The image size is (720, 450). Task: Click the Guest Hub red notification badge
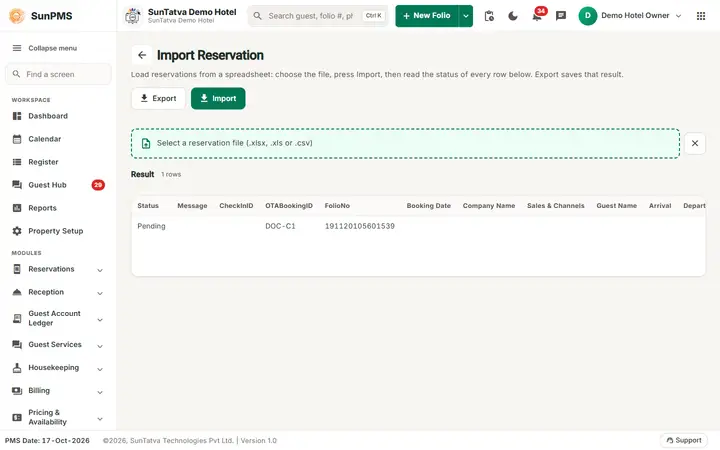98,185
